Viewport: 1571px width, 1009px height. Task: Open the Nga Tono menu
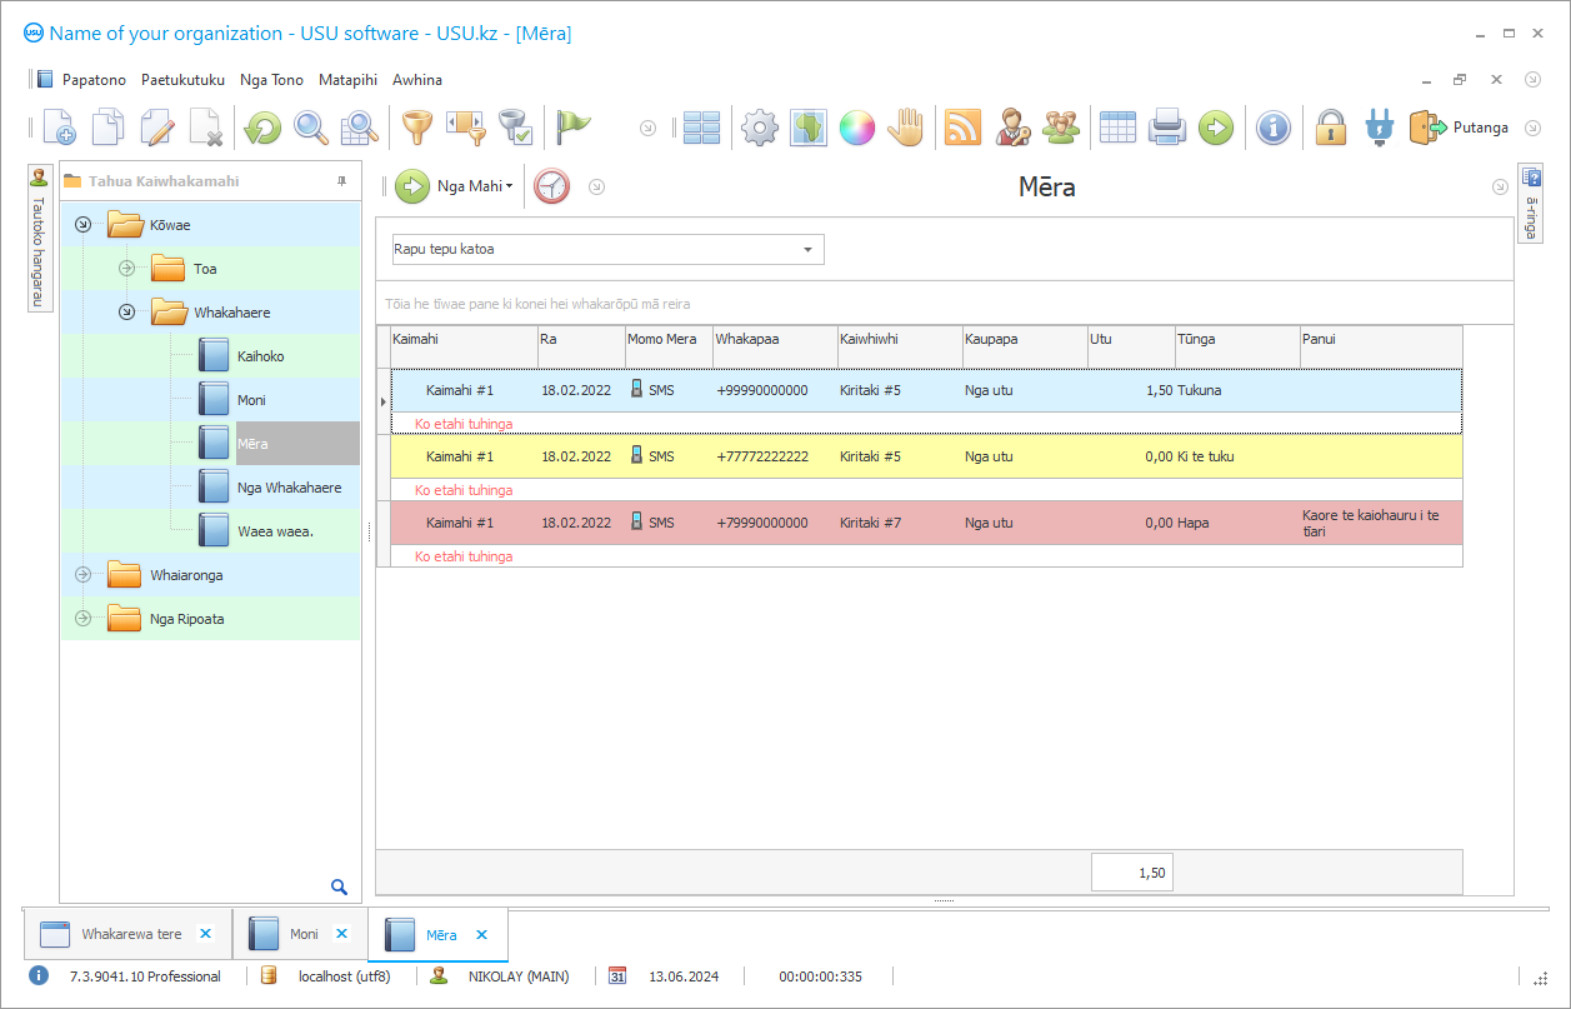coord(272,80)
